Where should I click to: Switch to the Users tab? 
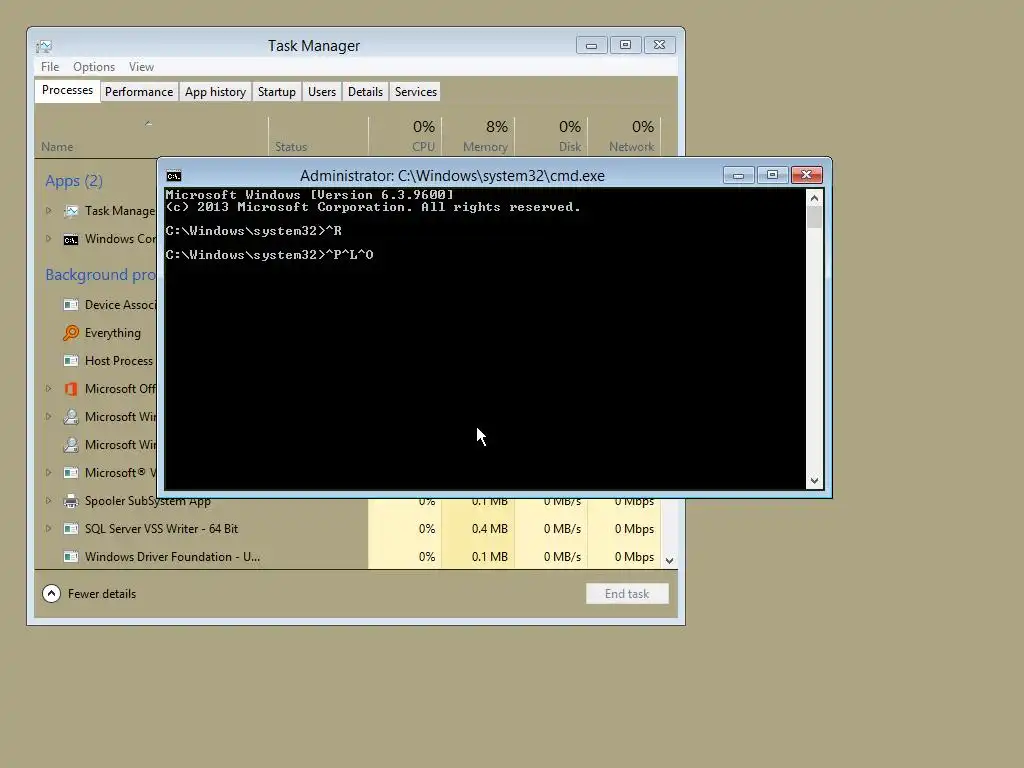pyautogui.click(x=322, y=92)
